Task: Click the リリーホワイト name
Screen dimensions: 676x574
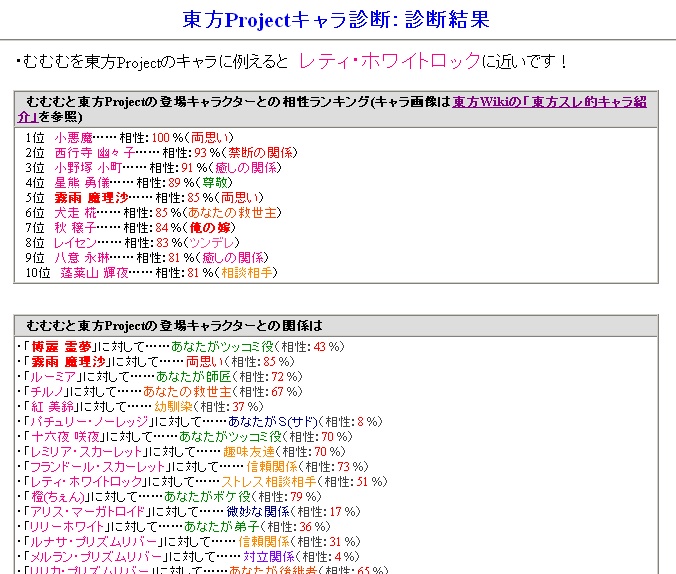Action: pyautogui.click(x=67, y=527)
